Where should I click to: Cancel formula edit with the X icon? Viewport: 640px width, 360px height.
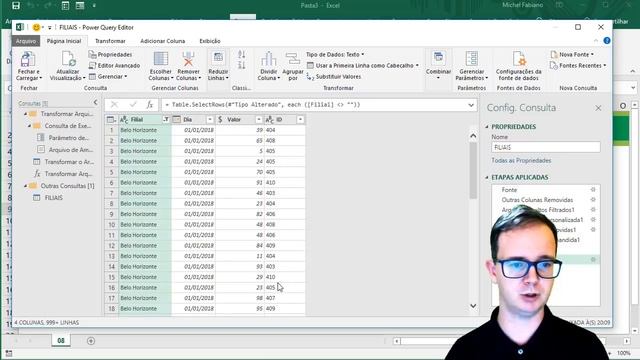[114, 105]
